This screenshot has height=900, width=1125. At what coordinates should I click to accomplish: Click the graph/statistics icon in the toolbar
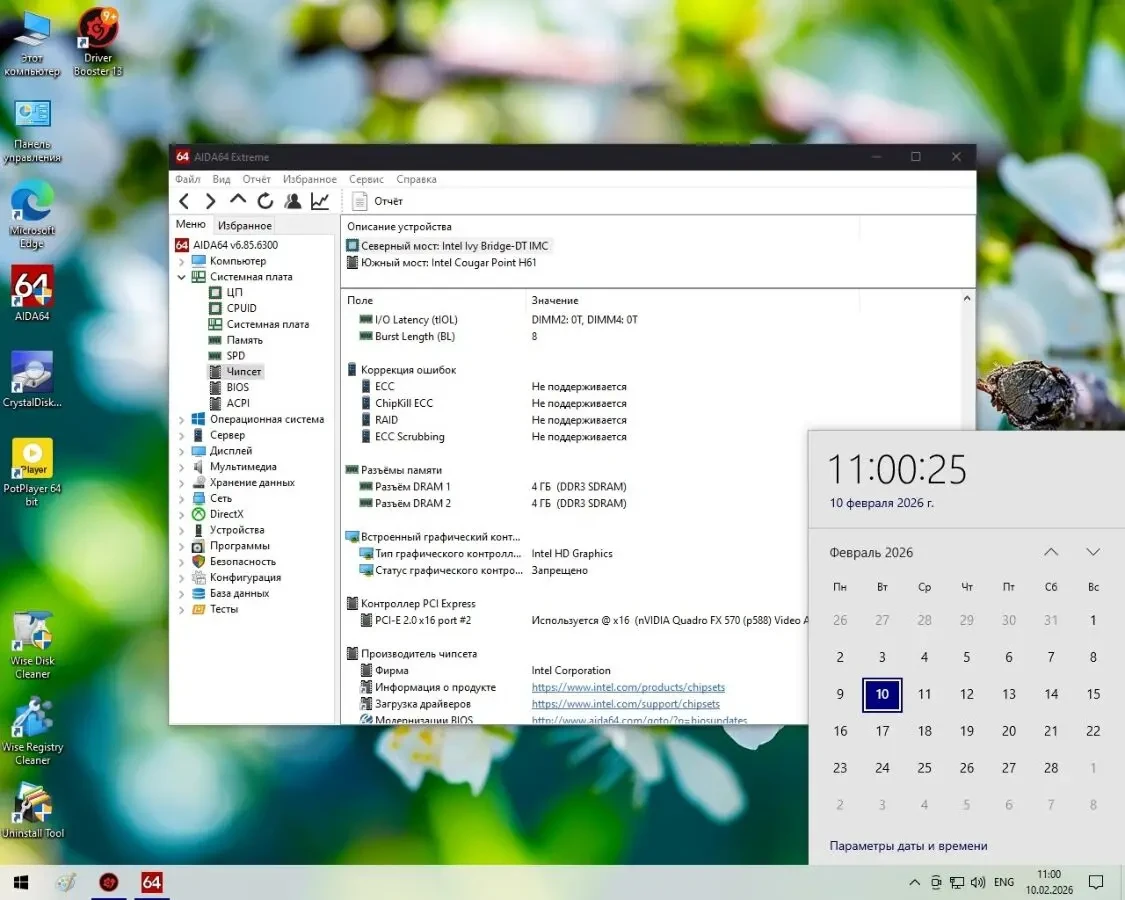[319, 201]
